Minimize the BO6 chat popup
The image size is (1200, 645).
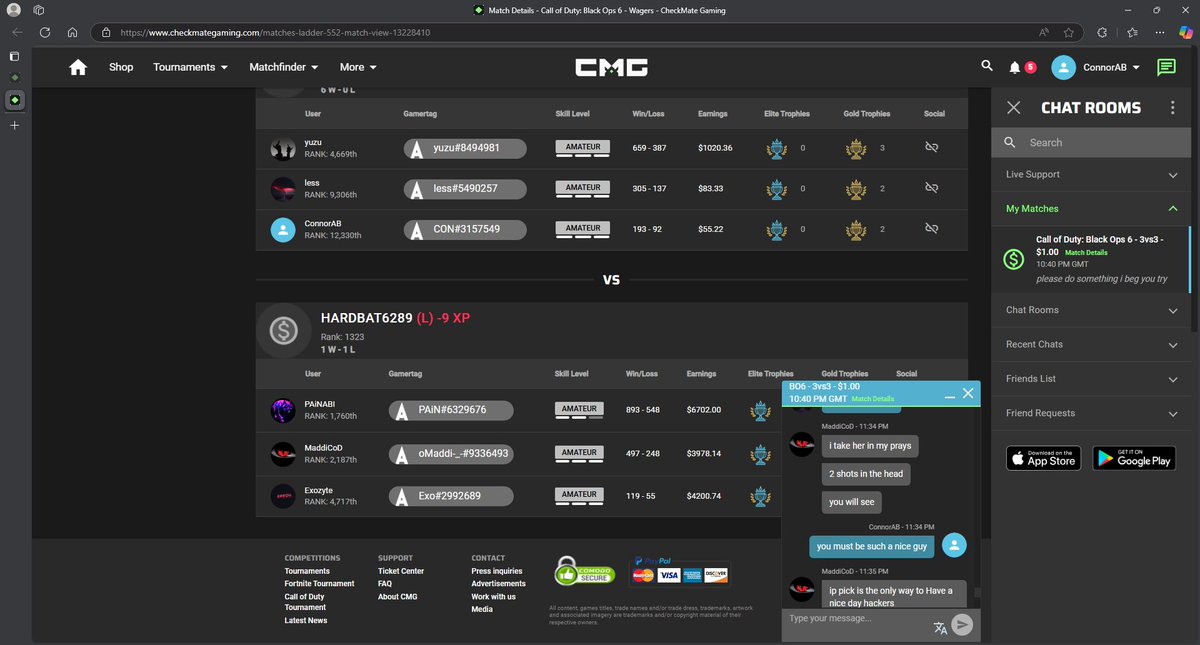coord(950,395)
